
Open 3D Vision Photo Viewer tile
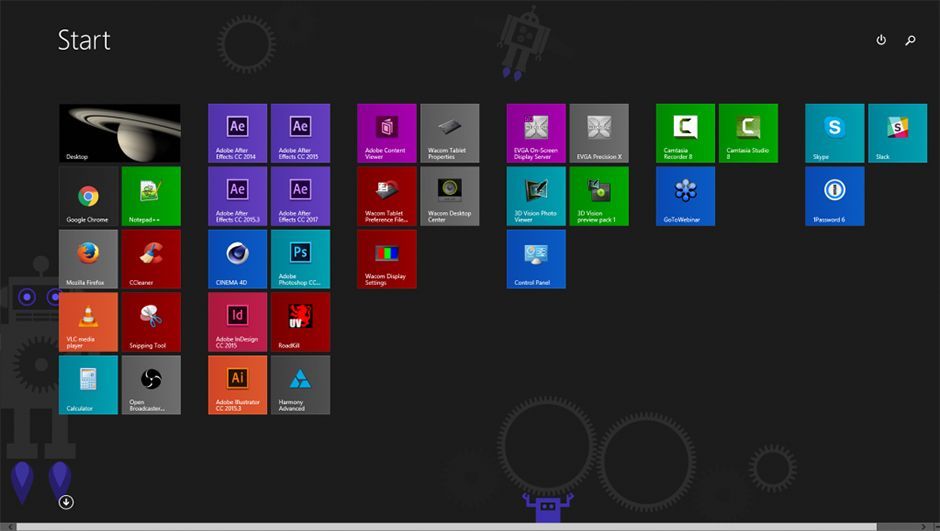(x=536, y=196)
